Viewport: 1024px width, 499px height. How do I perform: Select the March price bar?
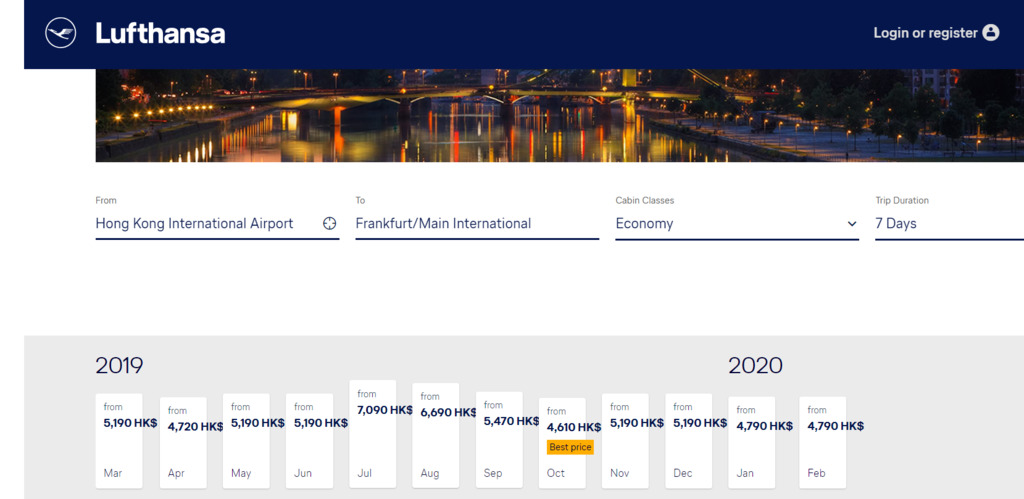pyautogui.click(x=119, y=440)
